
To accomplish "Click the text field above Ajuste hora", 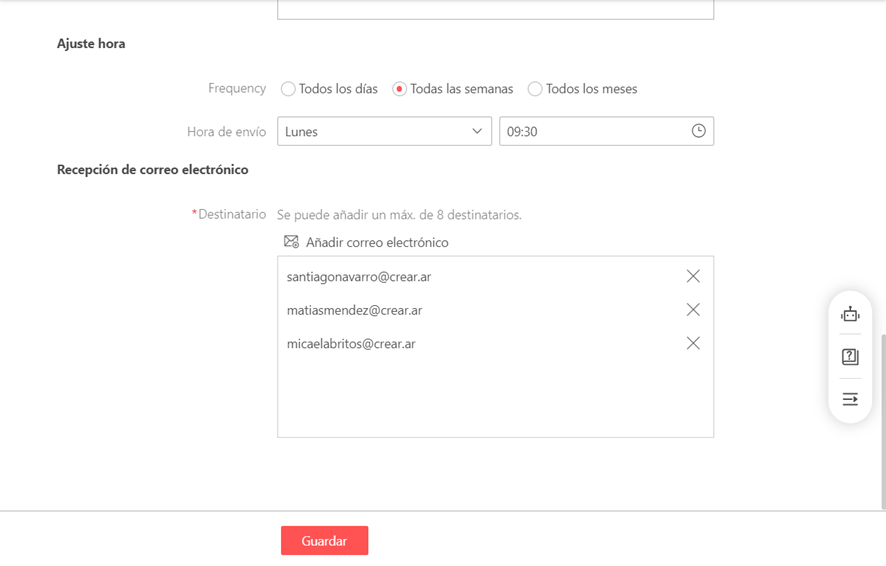I will 495,9.
